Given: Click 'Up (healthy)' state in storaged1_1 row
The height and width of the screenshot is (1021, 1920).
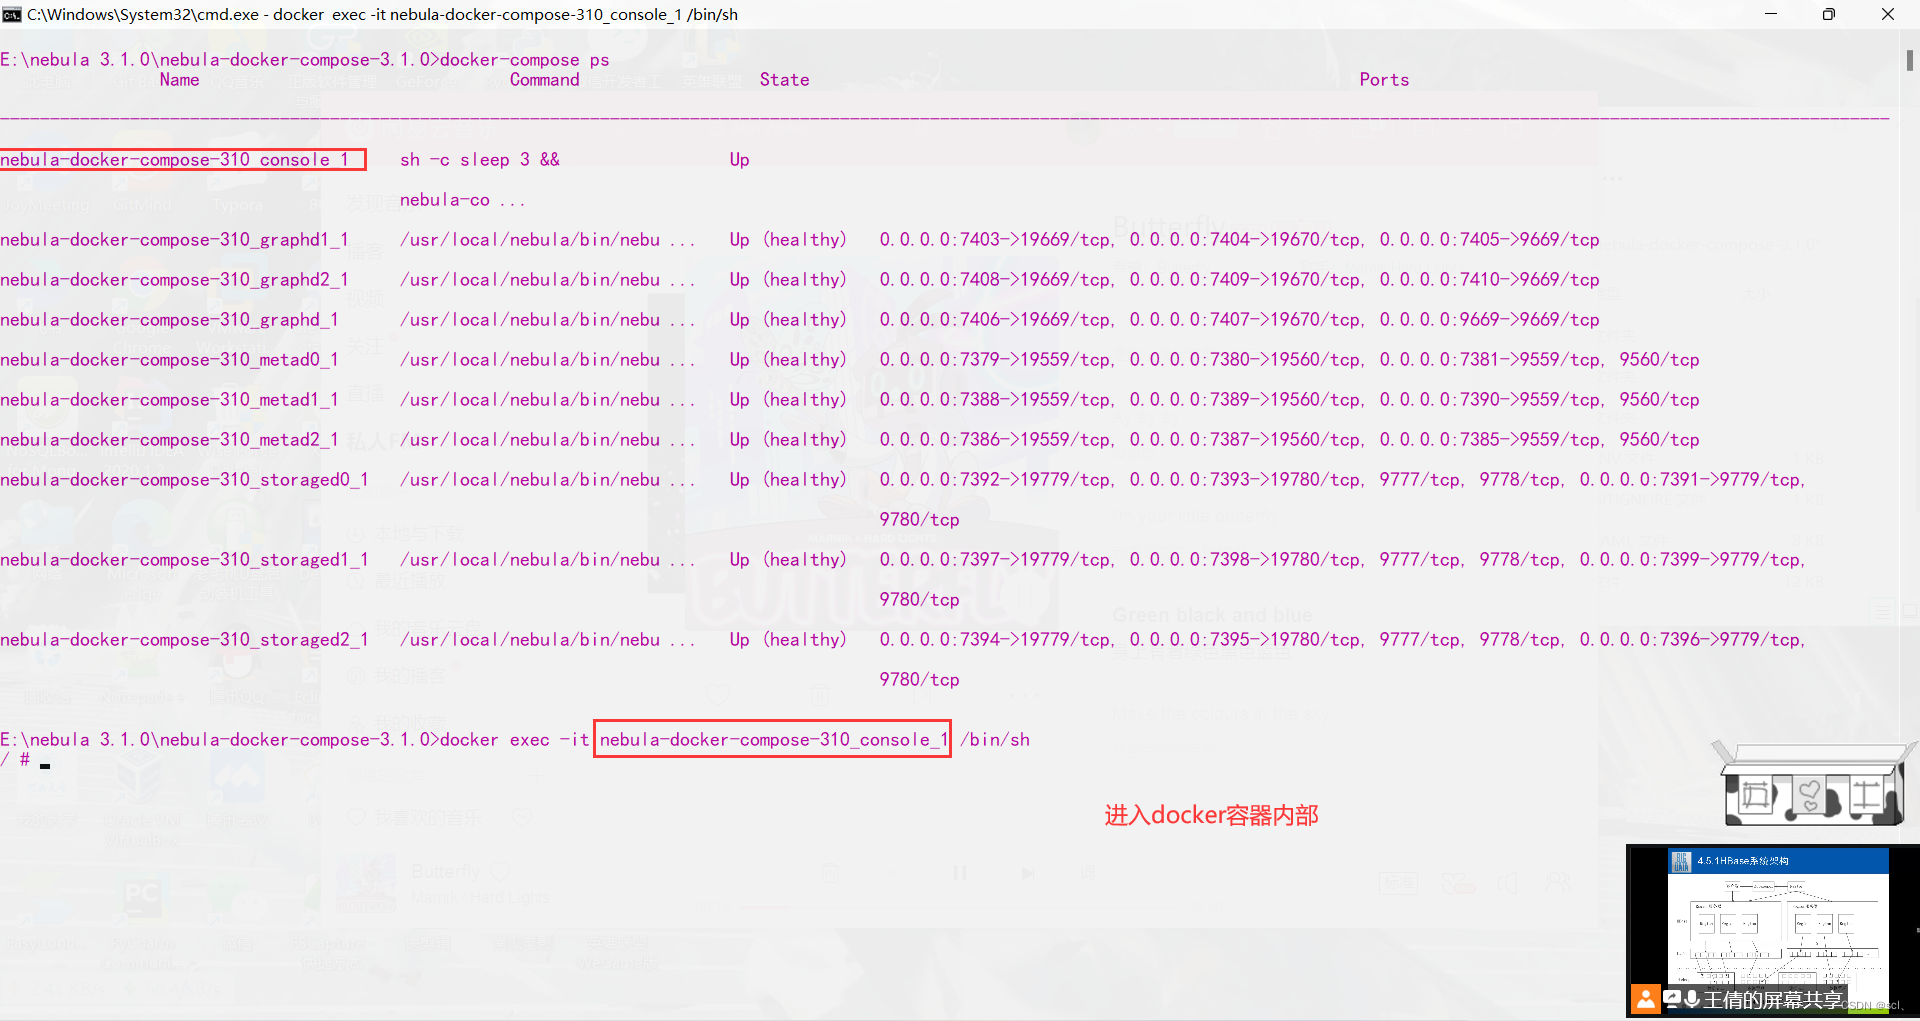Looking at the screenshot, I should (788, 559).
